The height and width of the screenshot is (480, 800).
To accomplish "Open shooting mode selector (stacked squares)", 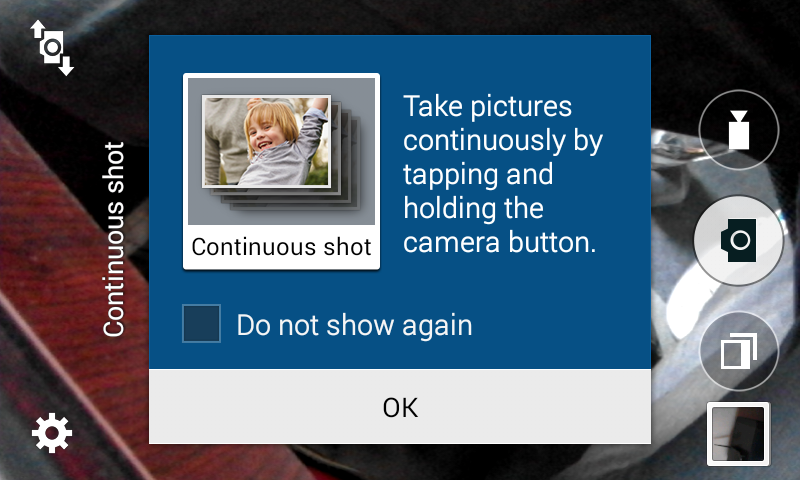I will click(739, 351).
